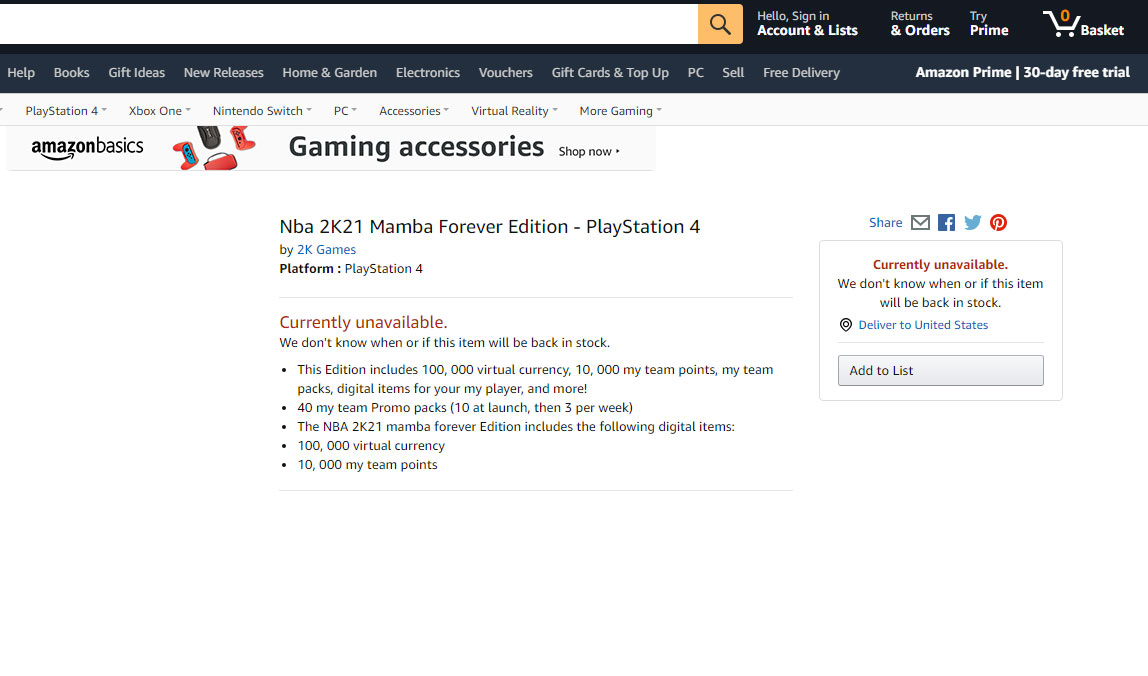Open the shopping basket icon
The height and width of the screenshot is (676, 1148).
[x=1061, y=23]
